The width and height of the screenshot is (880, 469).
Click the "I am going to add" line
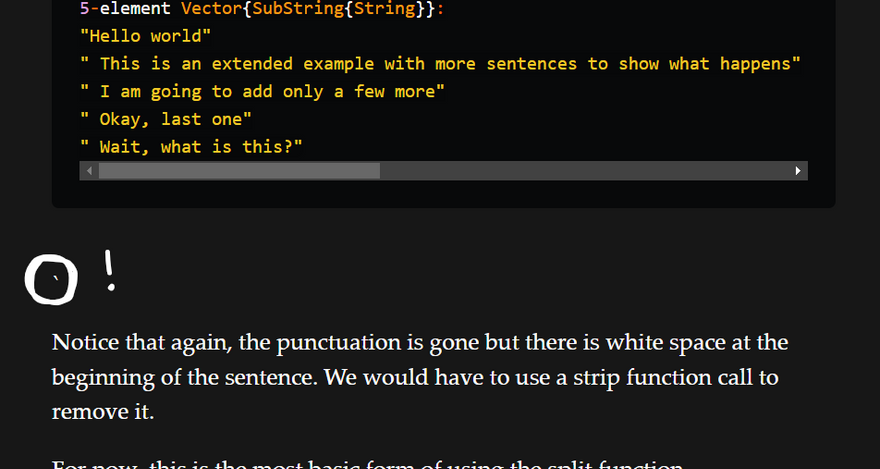tap(262, 92)
